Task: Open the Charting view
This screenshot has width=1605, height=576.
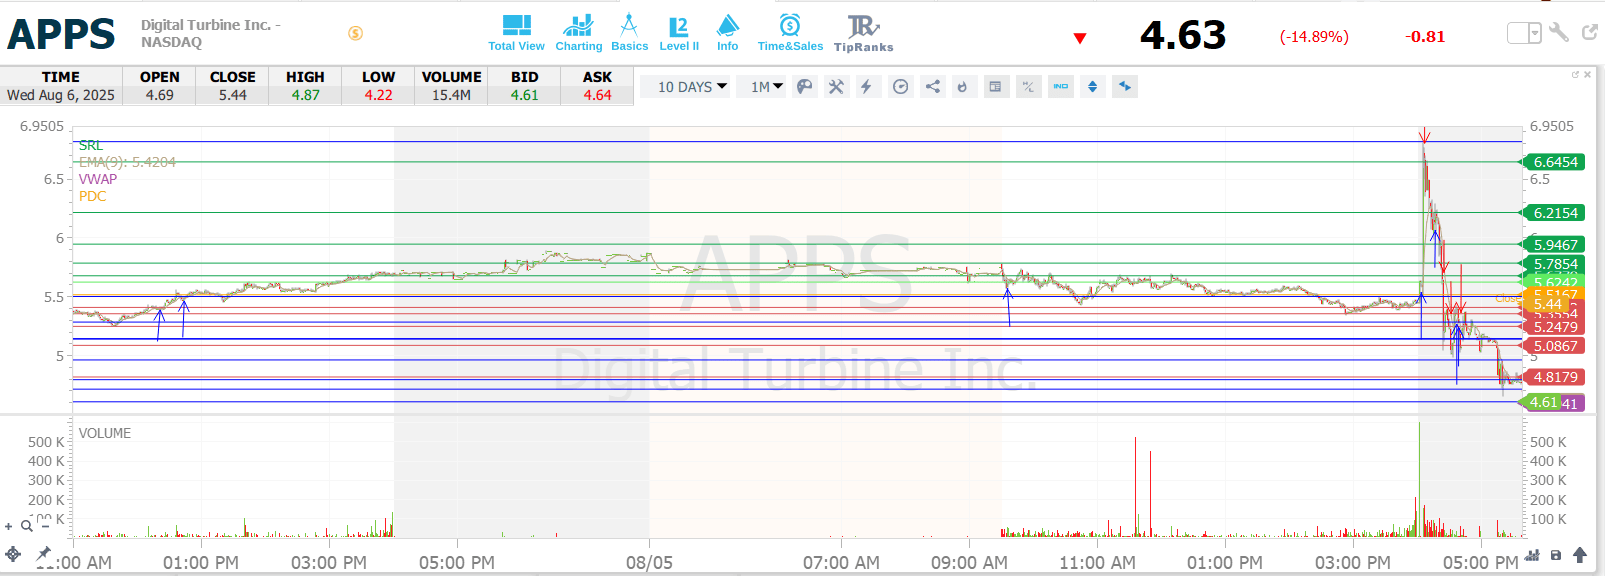Action: click(x=578, y=32)
